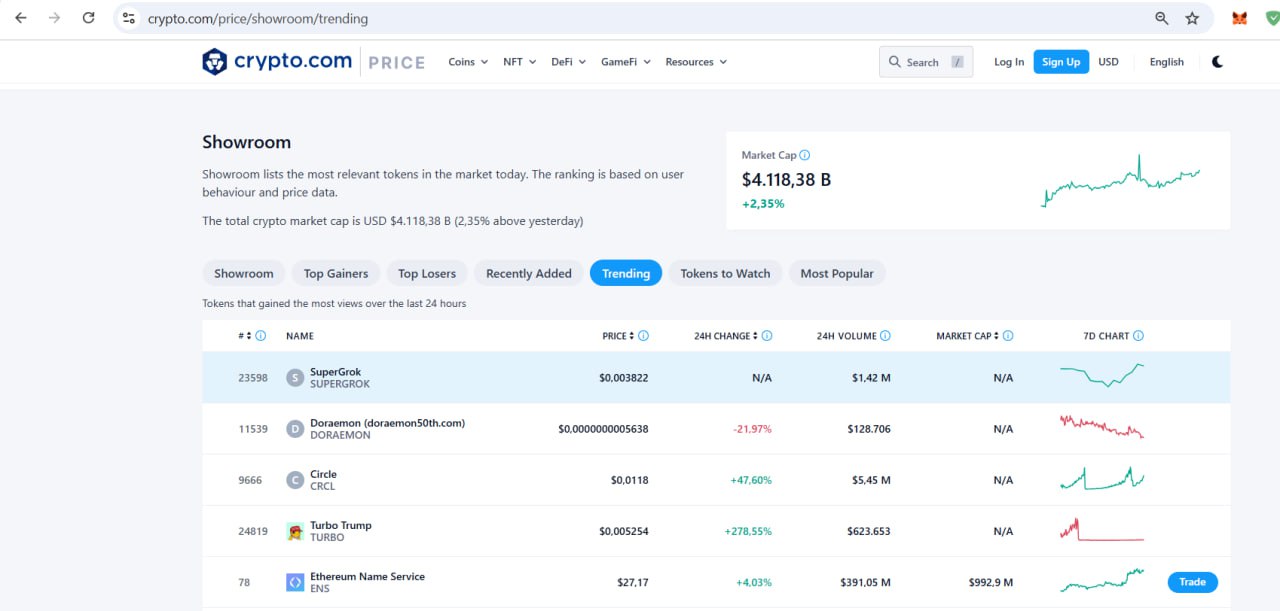This screenshot has width=1280, height=611.
Task: Expand the DeFi navigation dropdown
Action: pyautogui.click(x=568, y=62)
